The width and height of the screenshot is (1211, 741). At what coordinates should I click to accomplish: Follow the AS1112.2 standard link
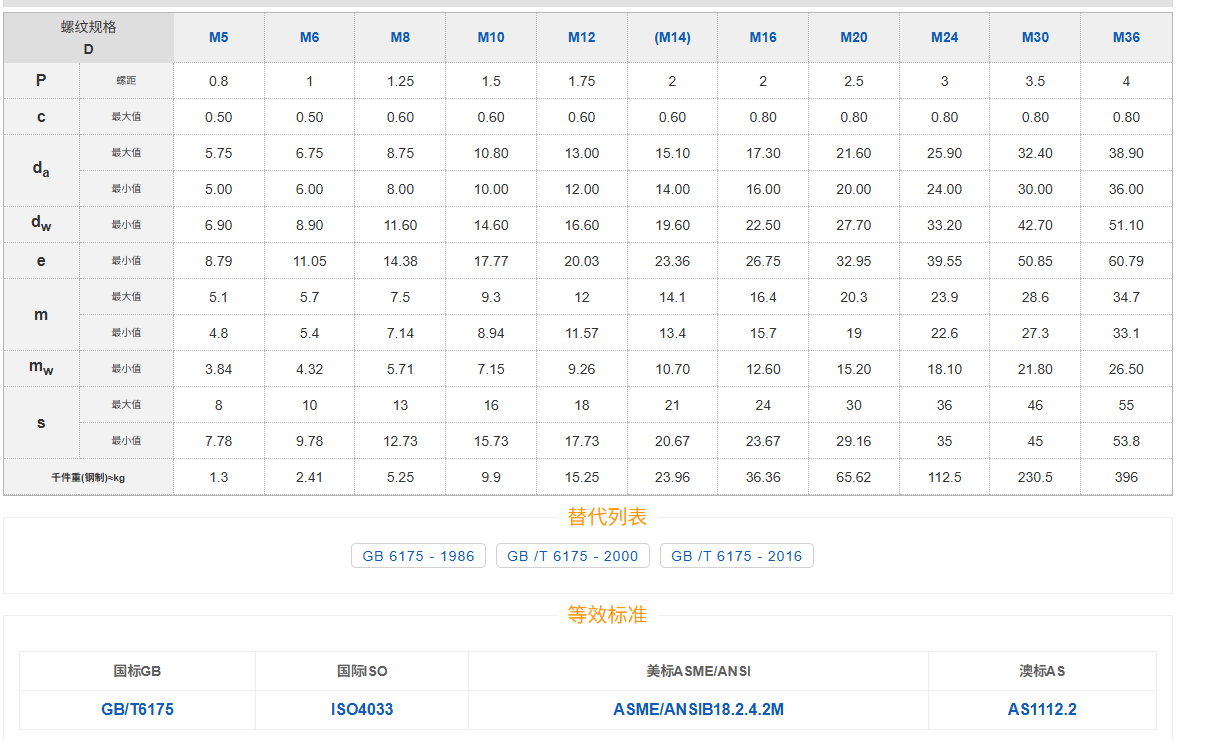click(1042, 710)
